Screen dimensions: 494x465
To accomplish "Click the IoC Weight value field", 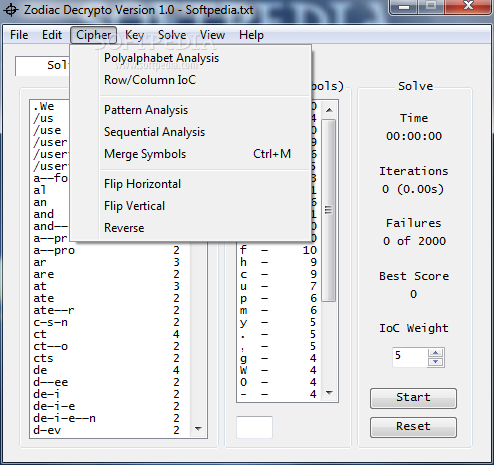I will click(x=410, y=357).
